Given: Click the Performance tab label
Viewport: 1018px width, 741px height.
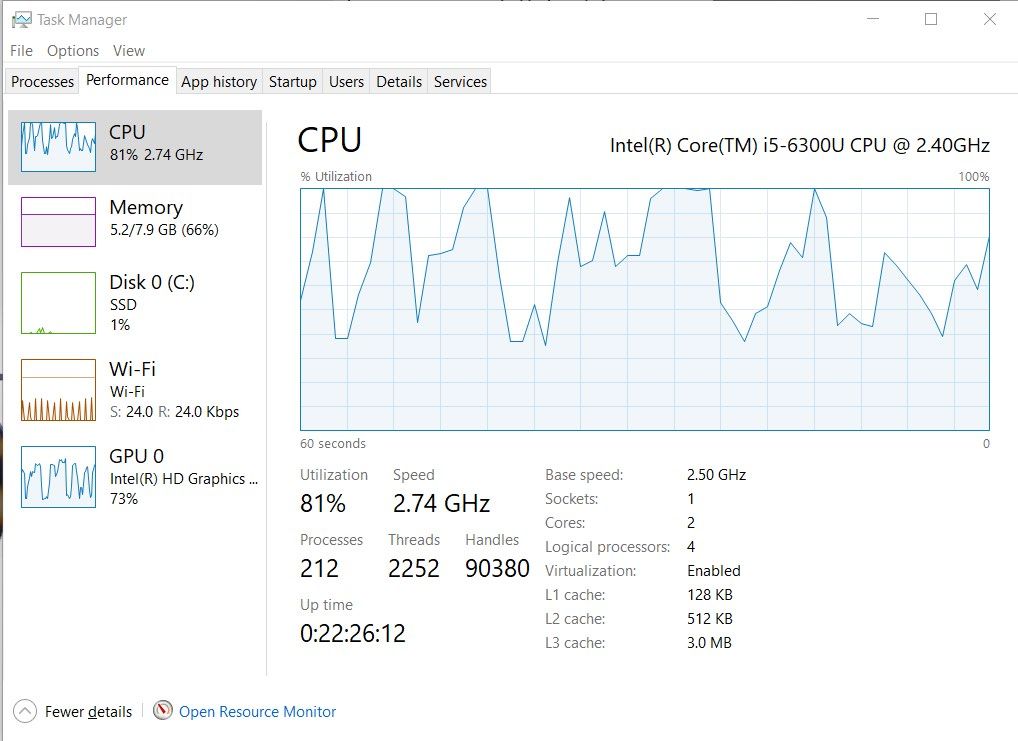Looking at the screenshot, I should pyautogui.click(x=127, y=80).
